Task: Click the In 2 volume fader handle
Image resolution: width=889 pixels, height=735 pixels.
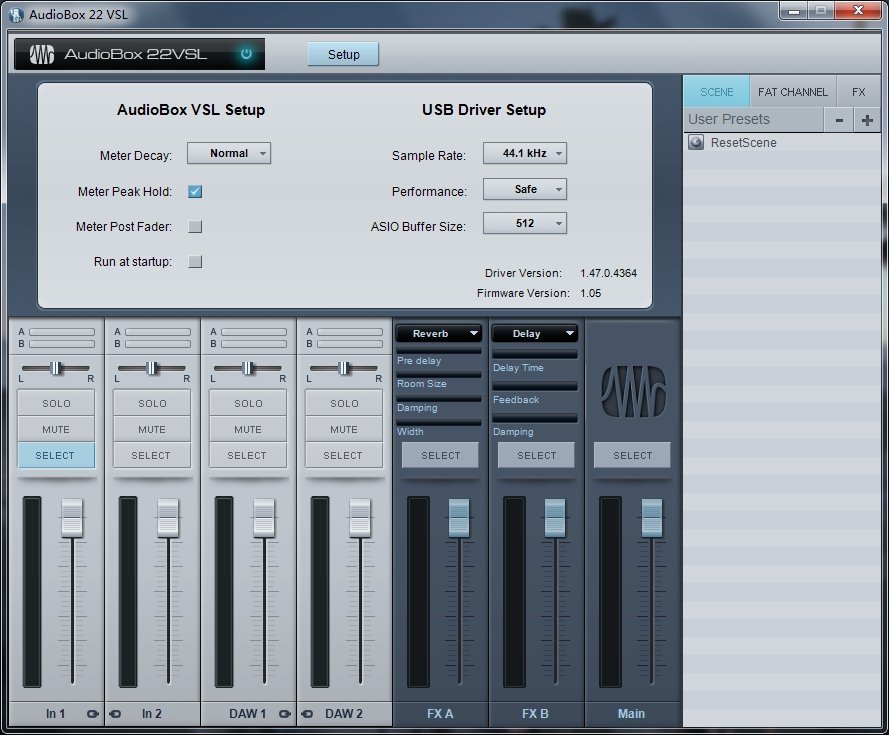Action: [x=168, y=518]
